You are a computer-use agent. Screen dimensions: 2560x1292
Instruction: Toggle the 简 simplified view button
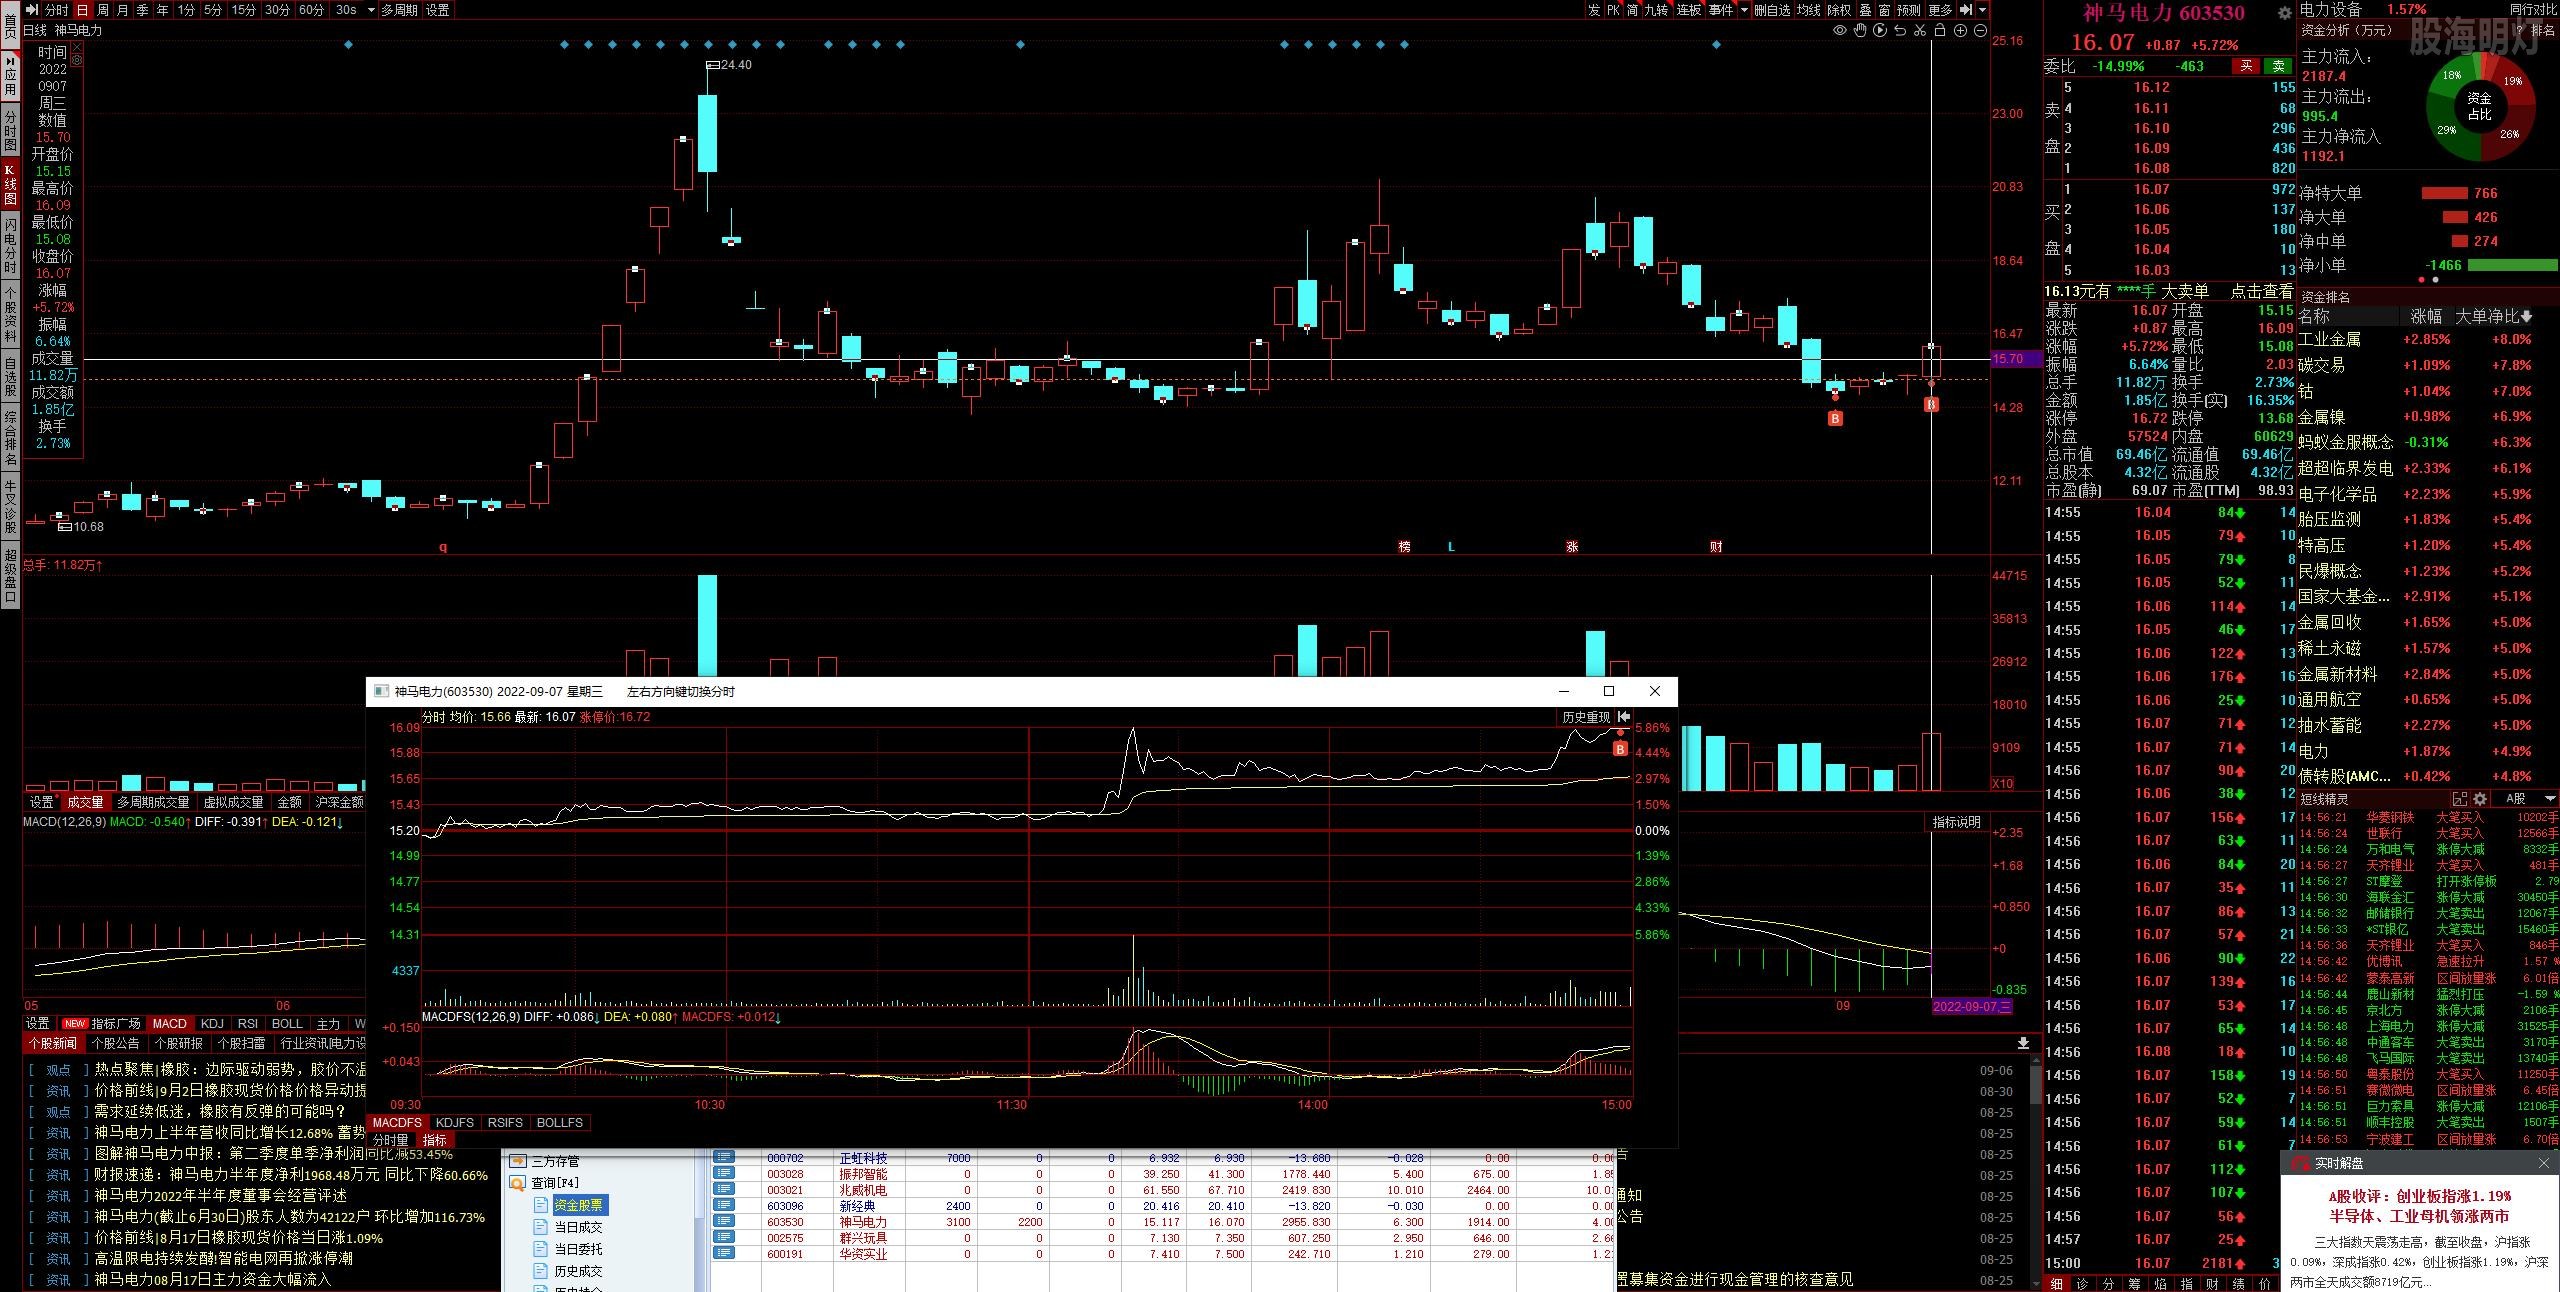1633,10
